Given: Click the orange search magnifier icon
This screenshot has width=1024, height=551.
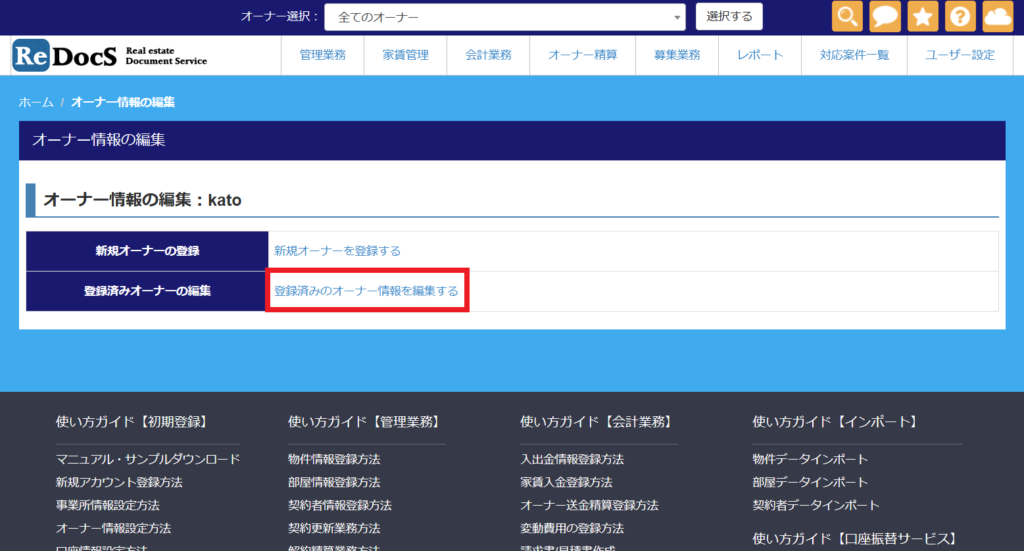Looking at the screenshot, I should click(847, 16).
